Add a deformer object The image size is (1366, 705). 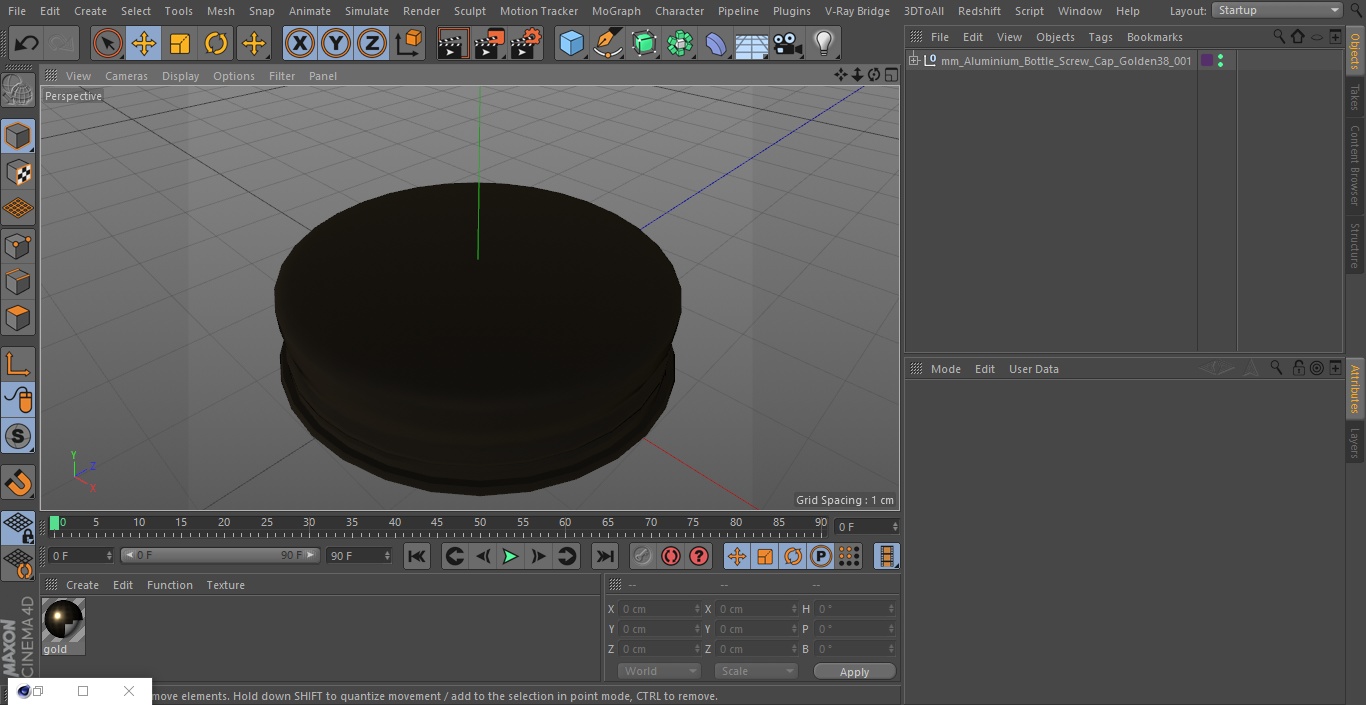click(716, 44)
